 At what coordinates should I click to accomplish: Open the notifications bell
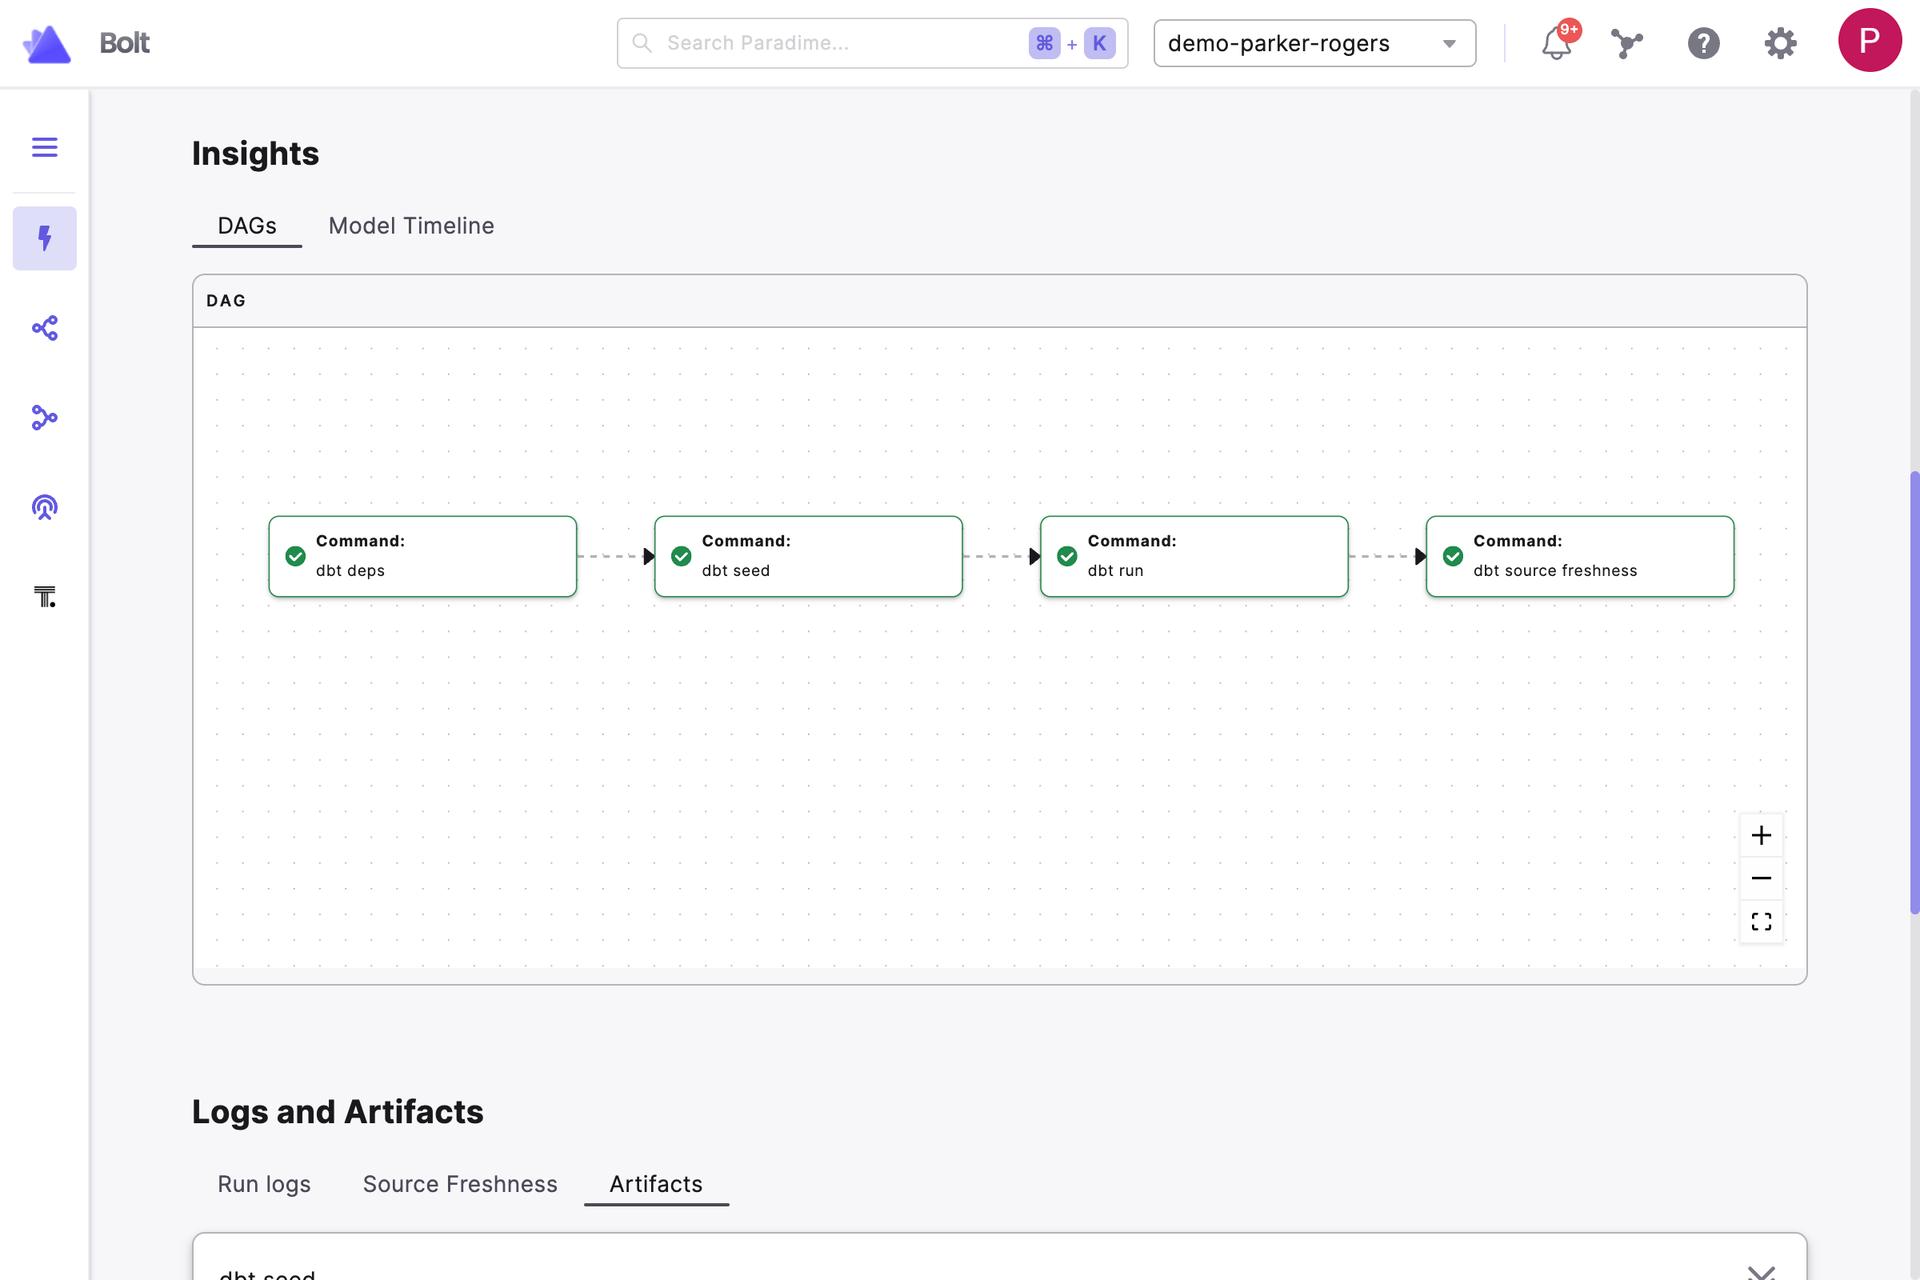1556,43
